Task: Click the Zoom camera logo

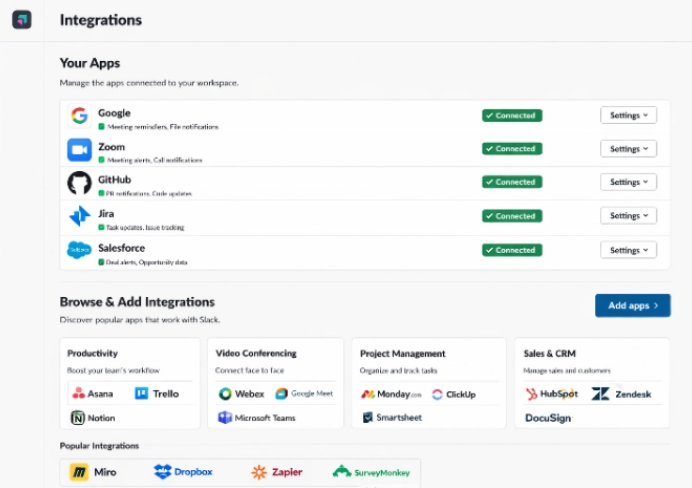Action: click(x=79, y=150)
